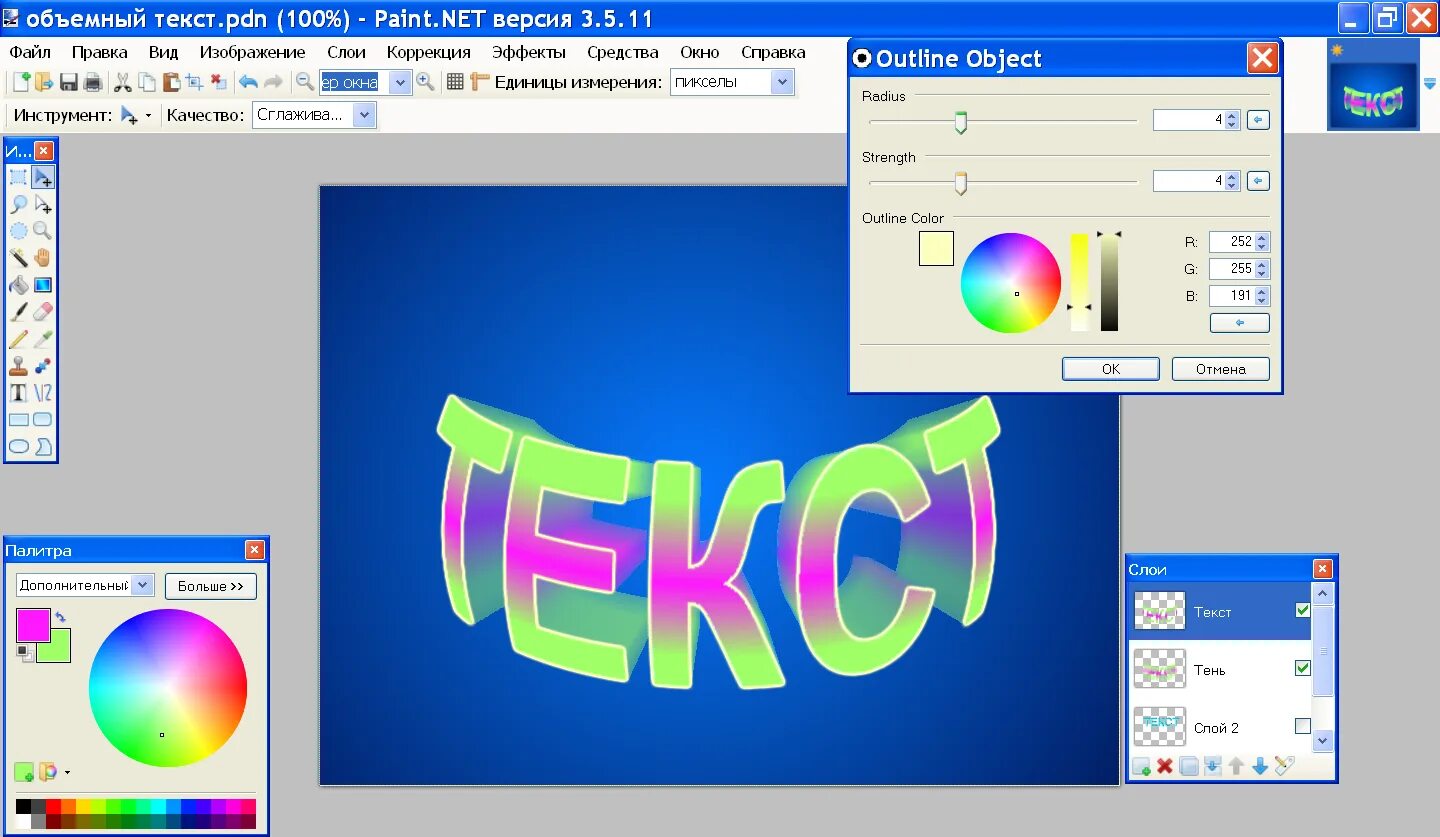The image size is (1440, 837).
Task: Swap primary and secondary colors icon
Action: click(60, 617)
